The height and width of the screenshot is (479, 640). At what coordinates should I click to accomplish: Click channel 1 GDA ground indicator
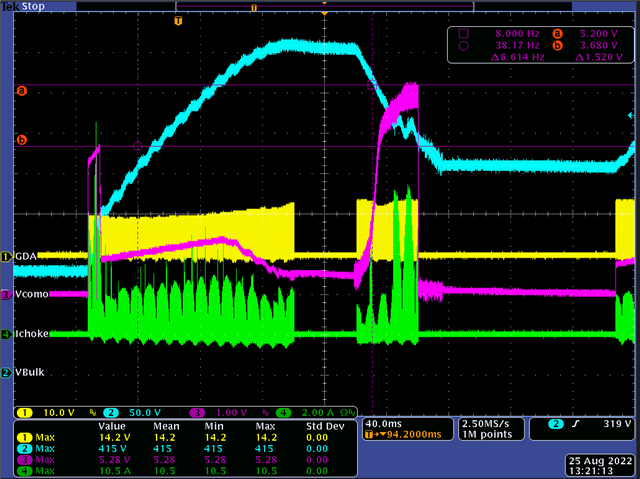(x=7, y=257)
